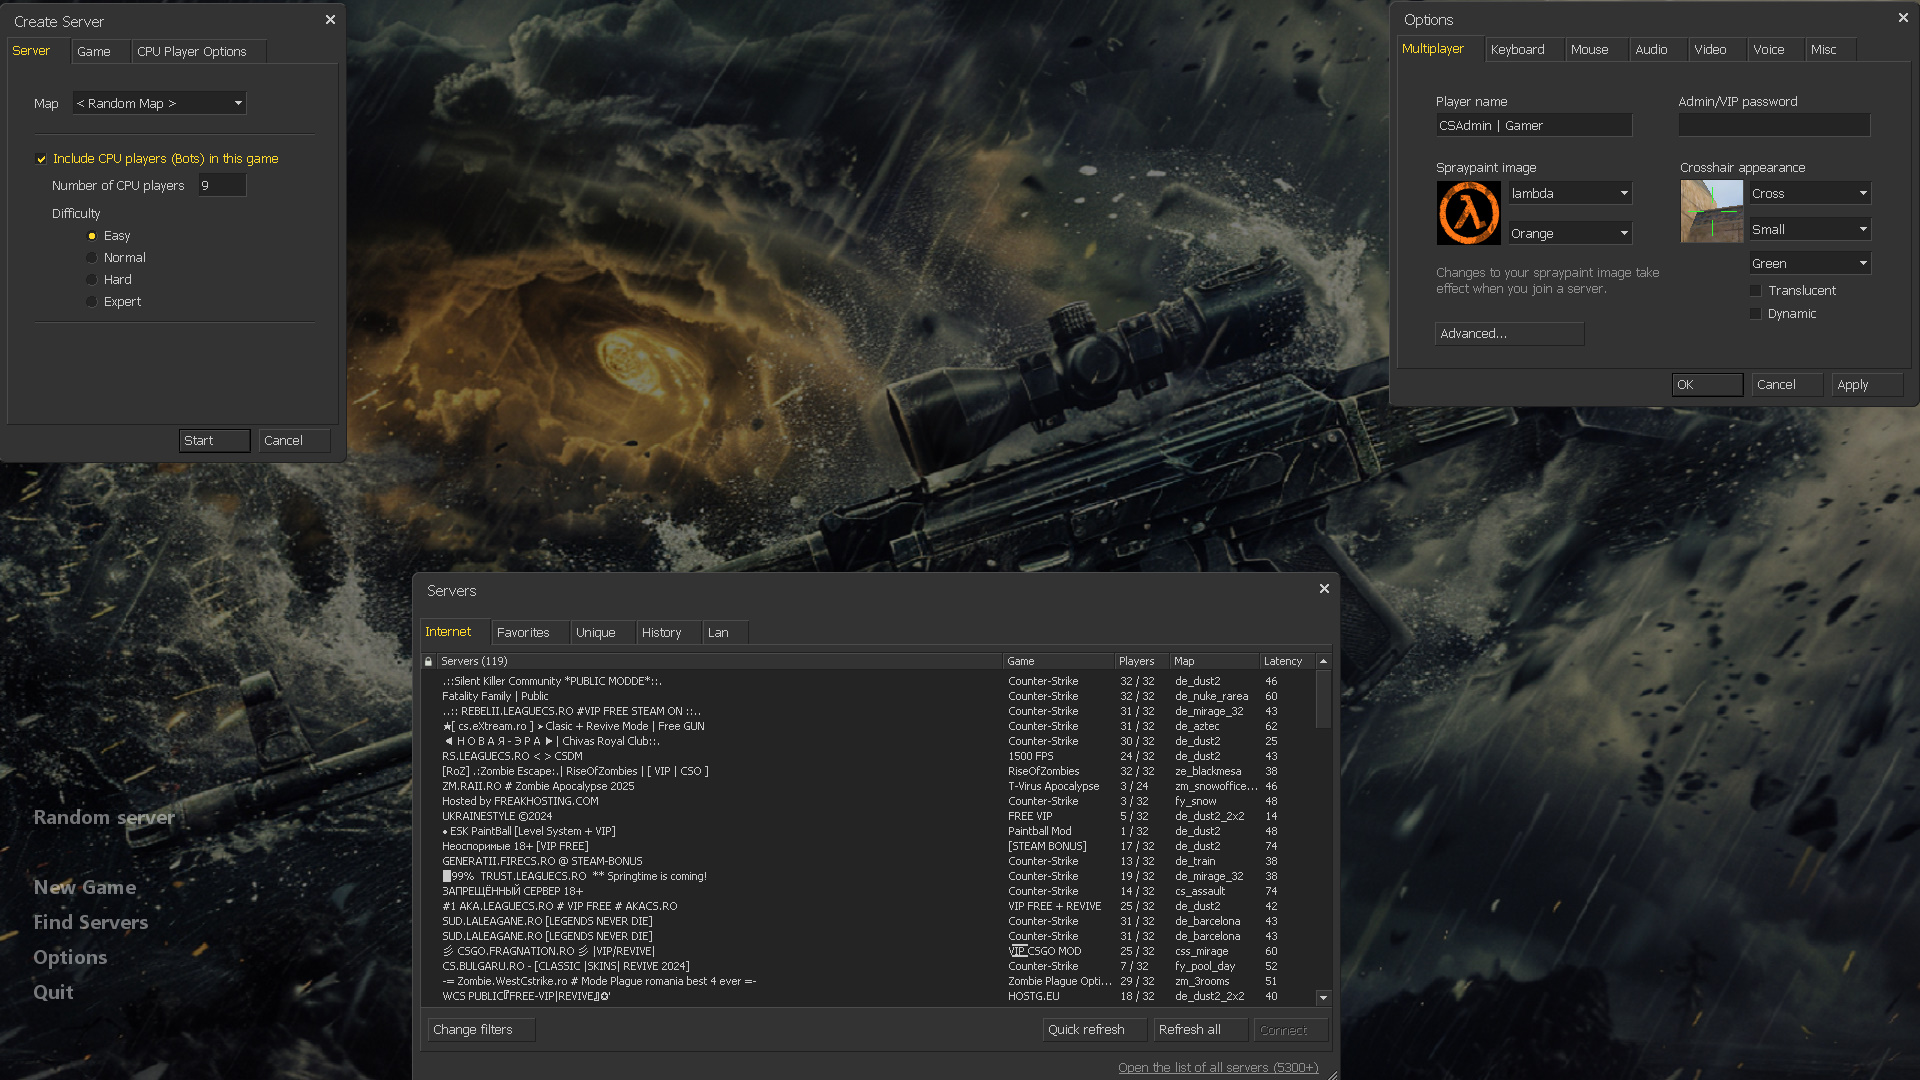The height and width of the screenshot is (1080, 1920).
Task: Click the server list scroll up arrow
Action: pos(1323,661)
